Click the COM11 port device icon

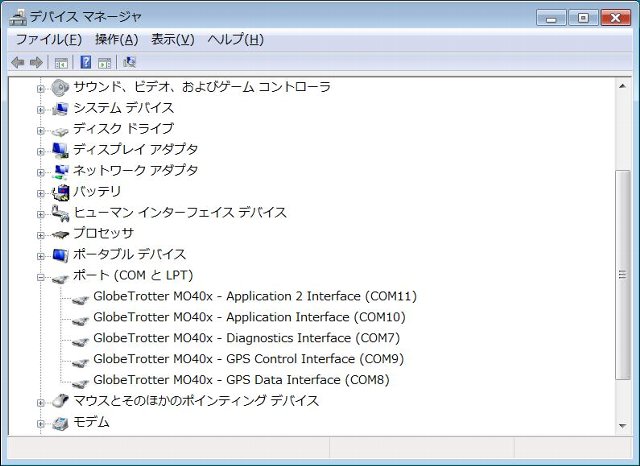tap(80, 299)
